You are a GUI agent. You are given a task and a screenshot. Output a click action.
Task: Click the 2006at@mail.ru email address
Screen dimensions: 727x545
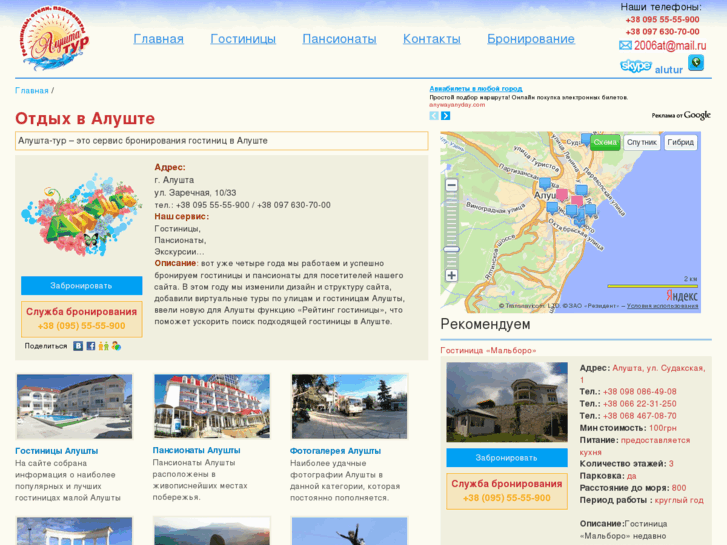pyautogui.click(x=670, y=45)
